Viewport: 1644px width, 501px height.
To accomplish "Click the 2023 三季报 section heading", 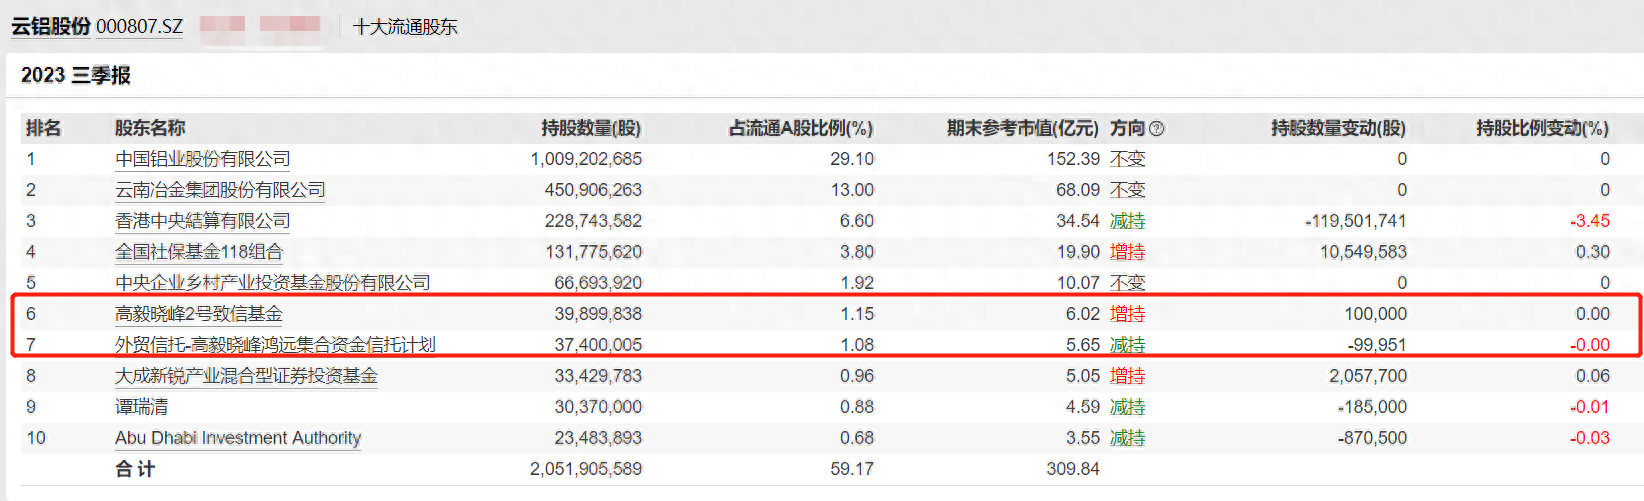I will (76, 75).
